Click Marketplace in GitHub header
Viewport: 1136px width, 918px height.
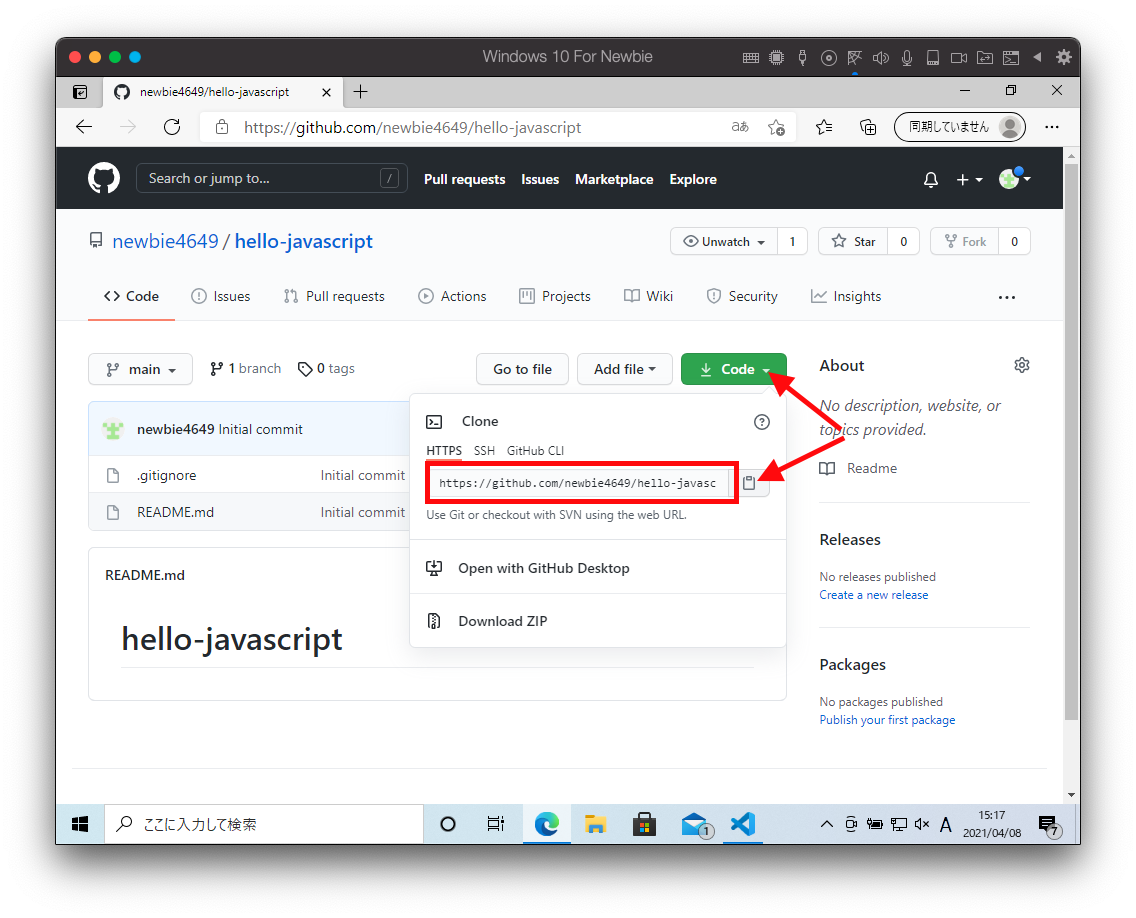point(614,180)
